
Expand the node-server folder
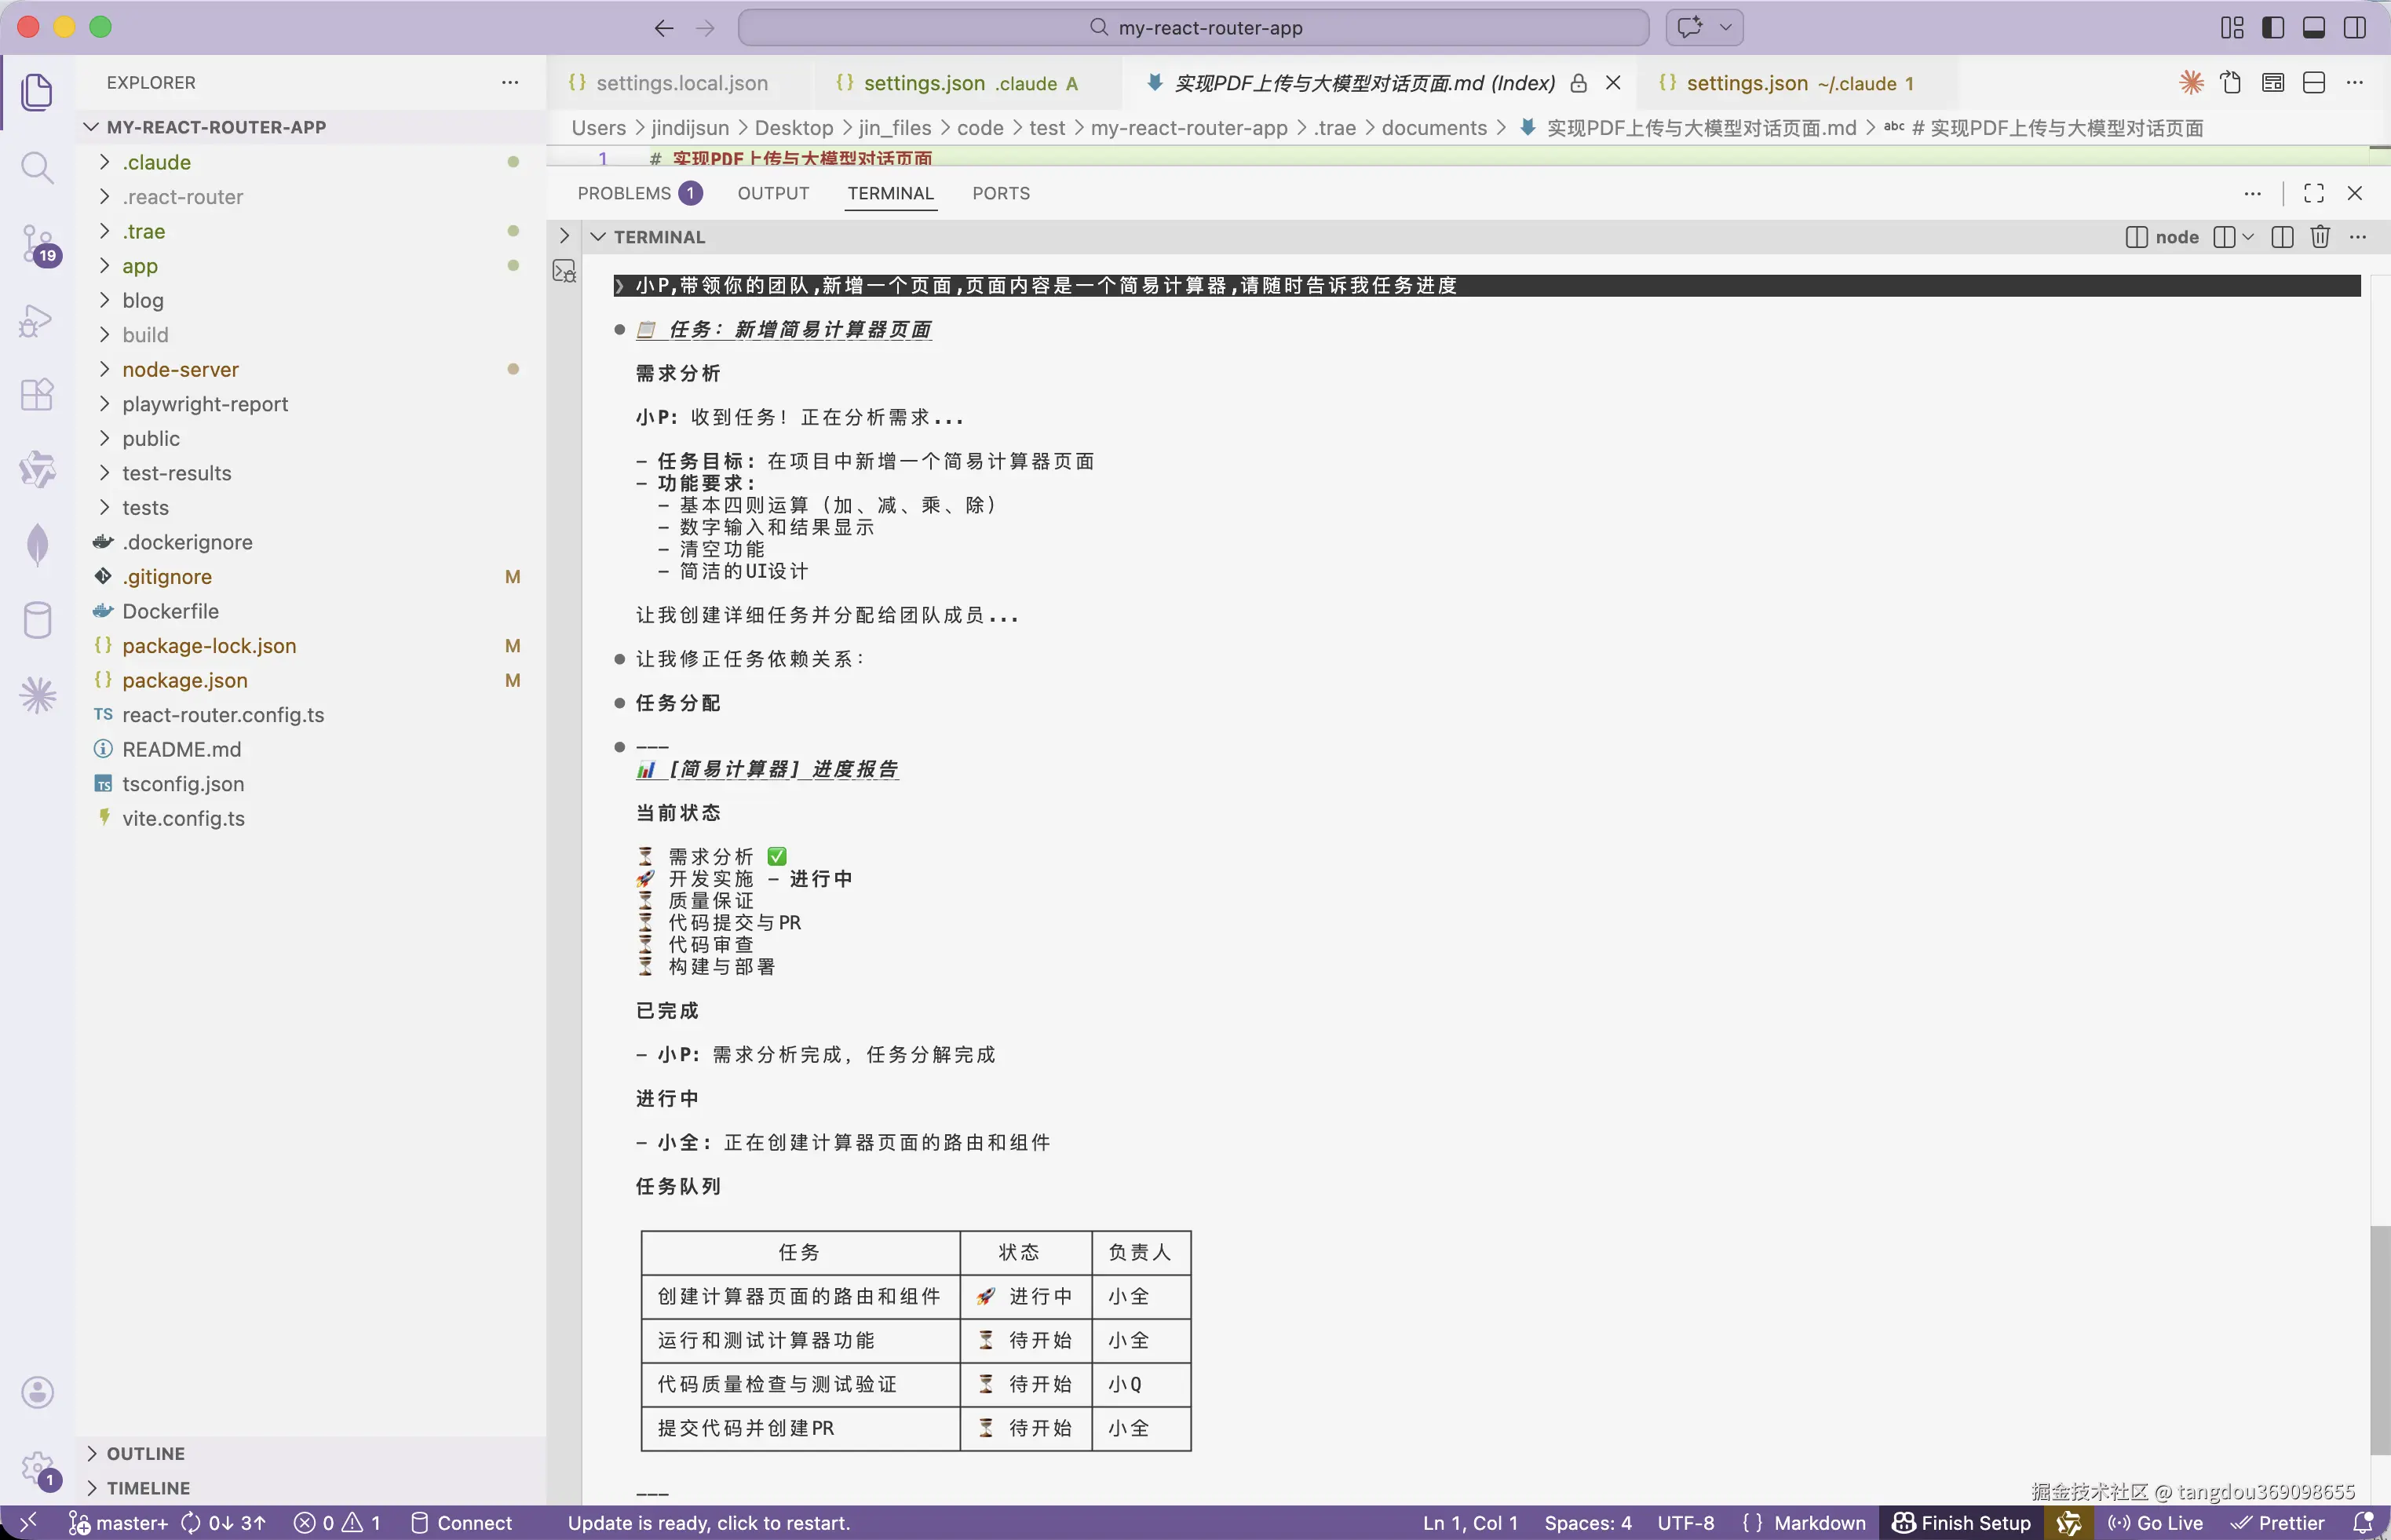[181, 370]
